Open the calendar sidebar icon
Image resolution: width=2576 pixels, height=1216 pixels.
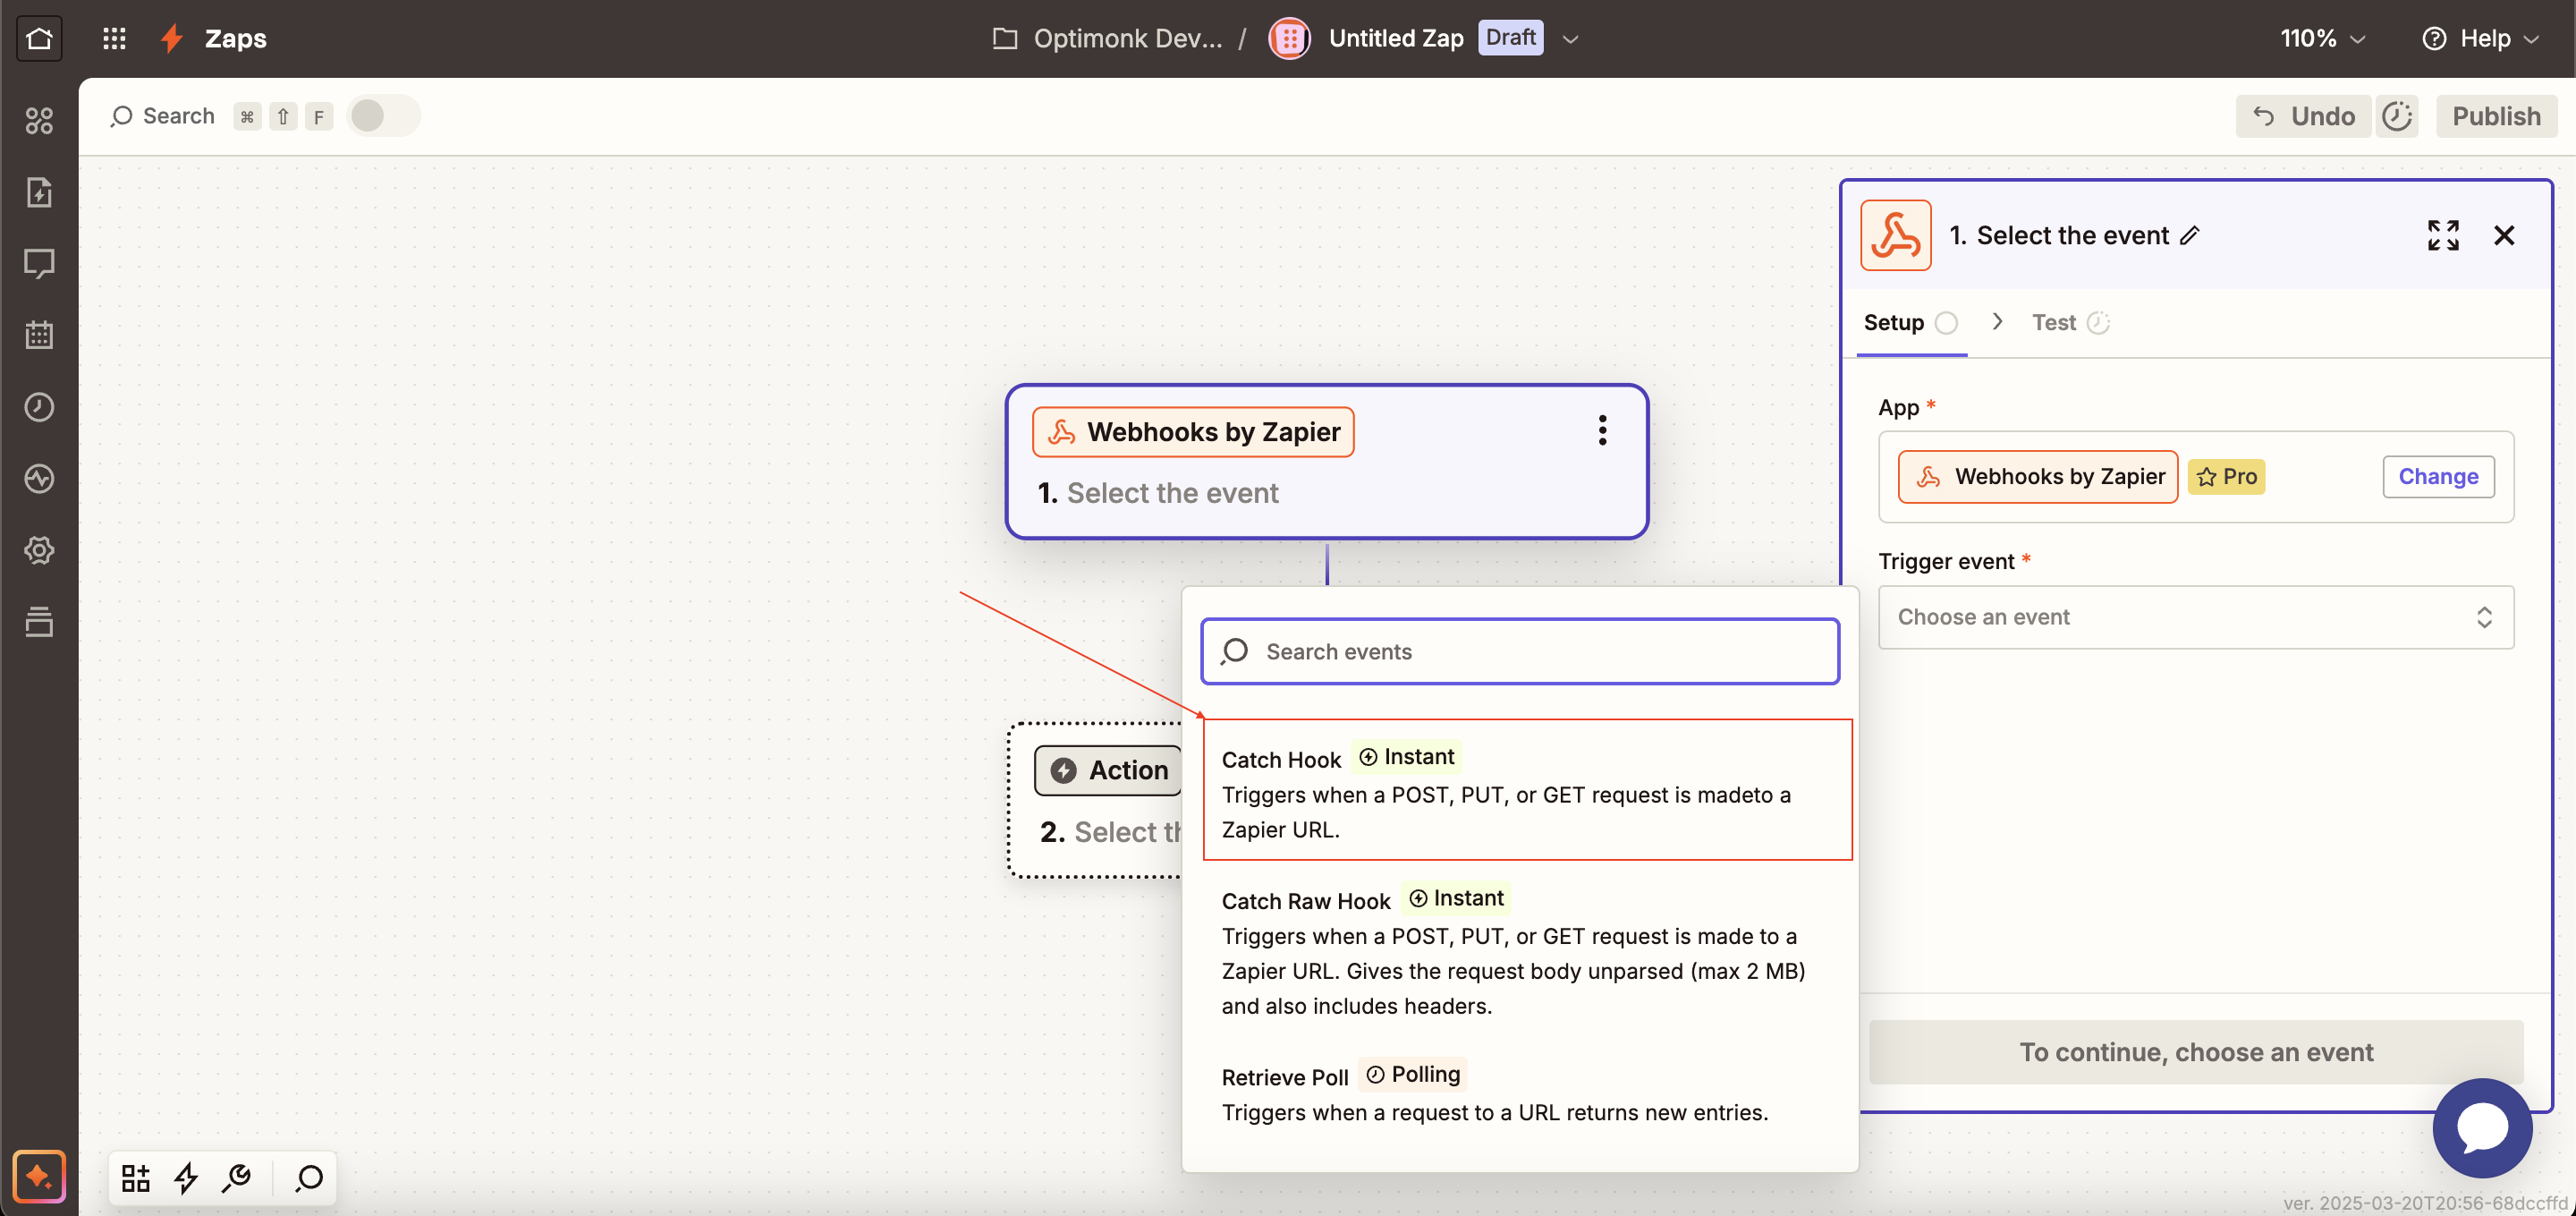[x=39, y=335]
